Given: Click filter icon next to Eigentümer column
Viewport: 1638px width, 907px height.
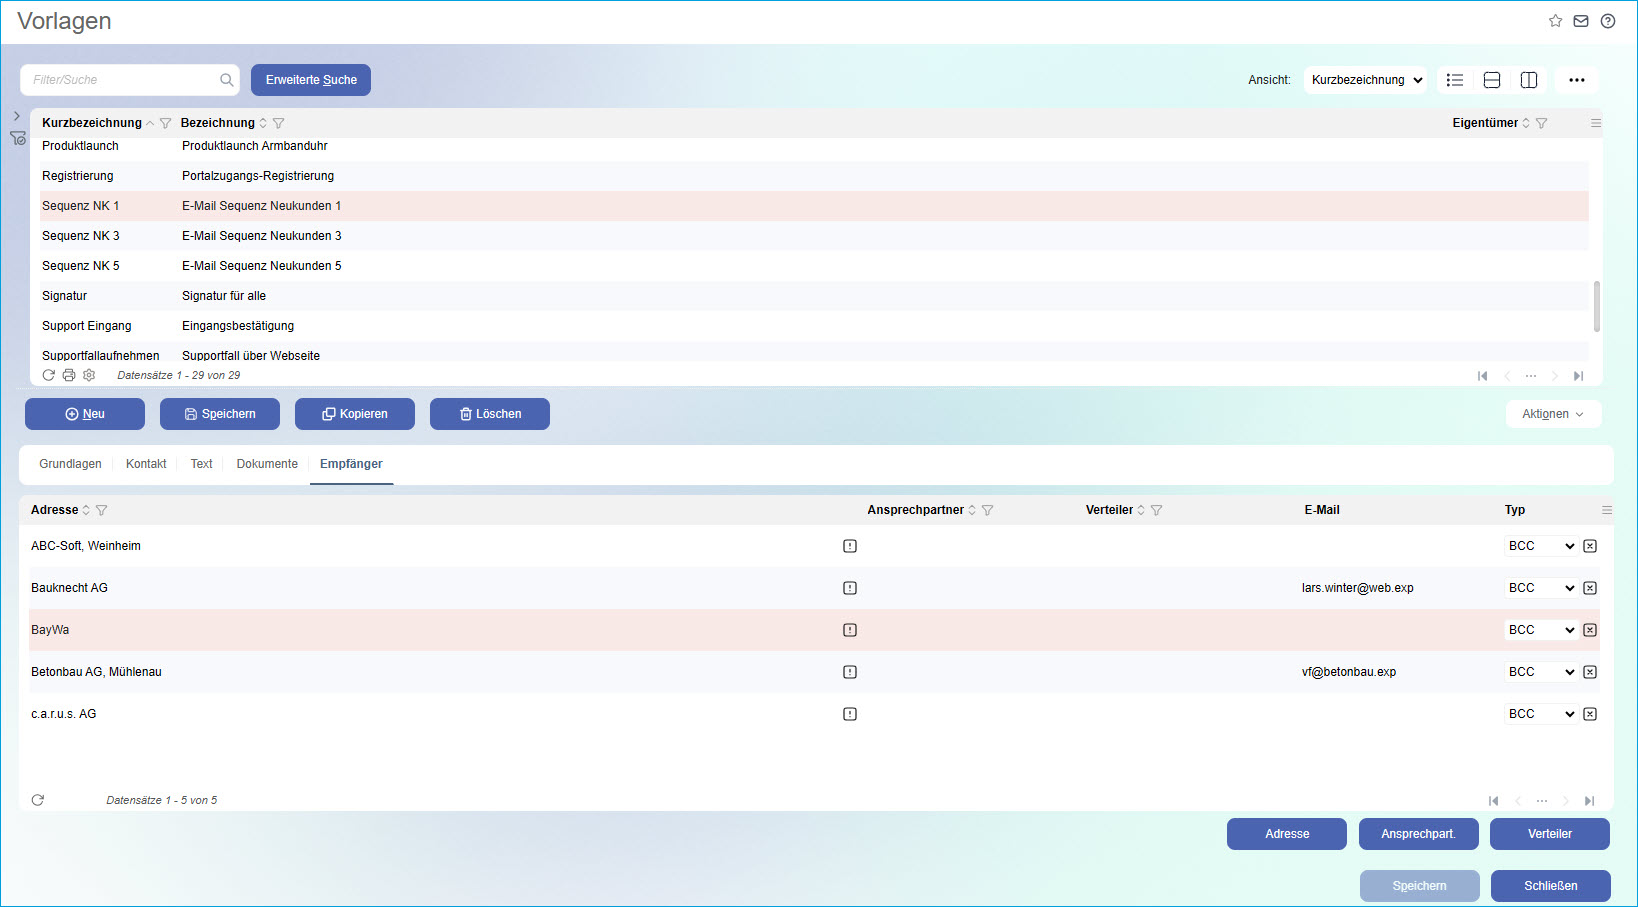Looking at the screenshot, I should coord(1542,123).
